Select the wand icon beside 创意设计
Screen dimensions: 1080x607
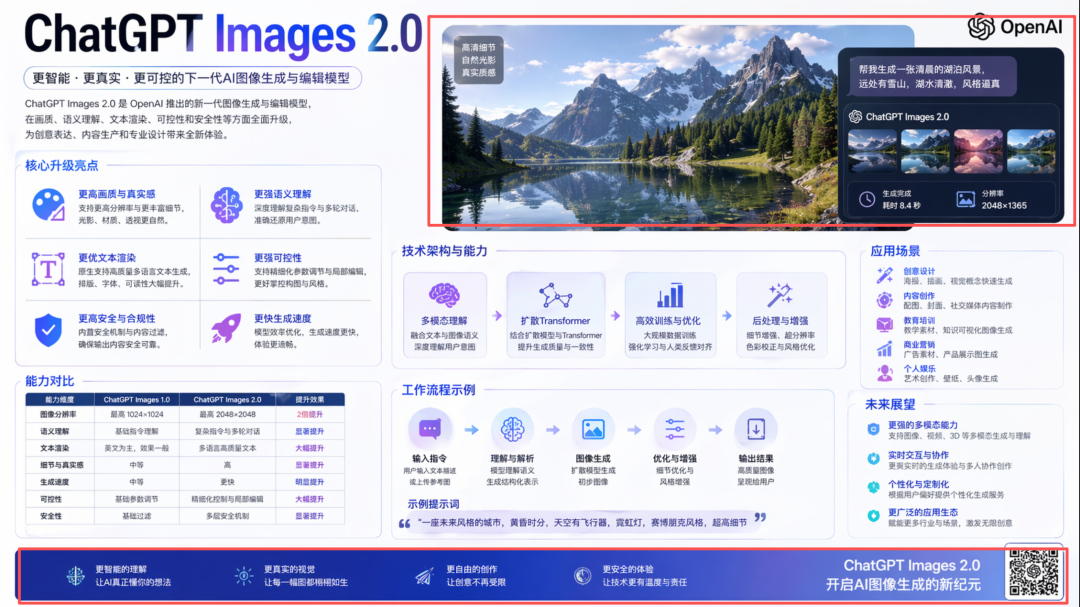[884, 276]
